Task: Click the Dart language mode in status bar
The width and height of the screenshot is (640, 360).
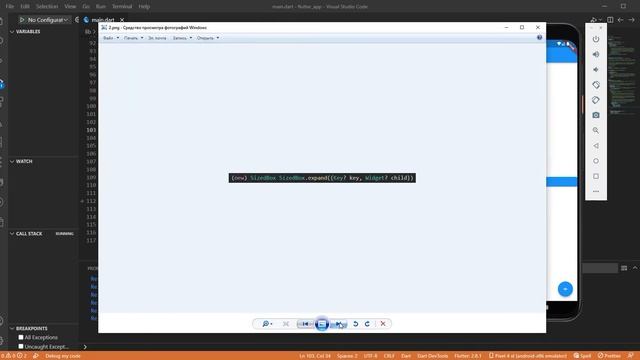Action: (406, 356)
